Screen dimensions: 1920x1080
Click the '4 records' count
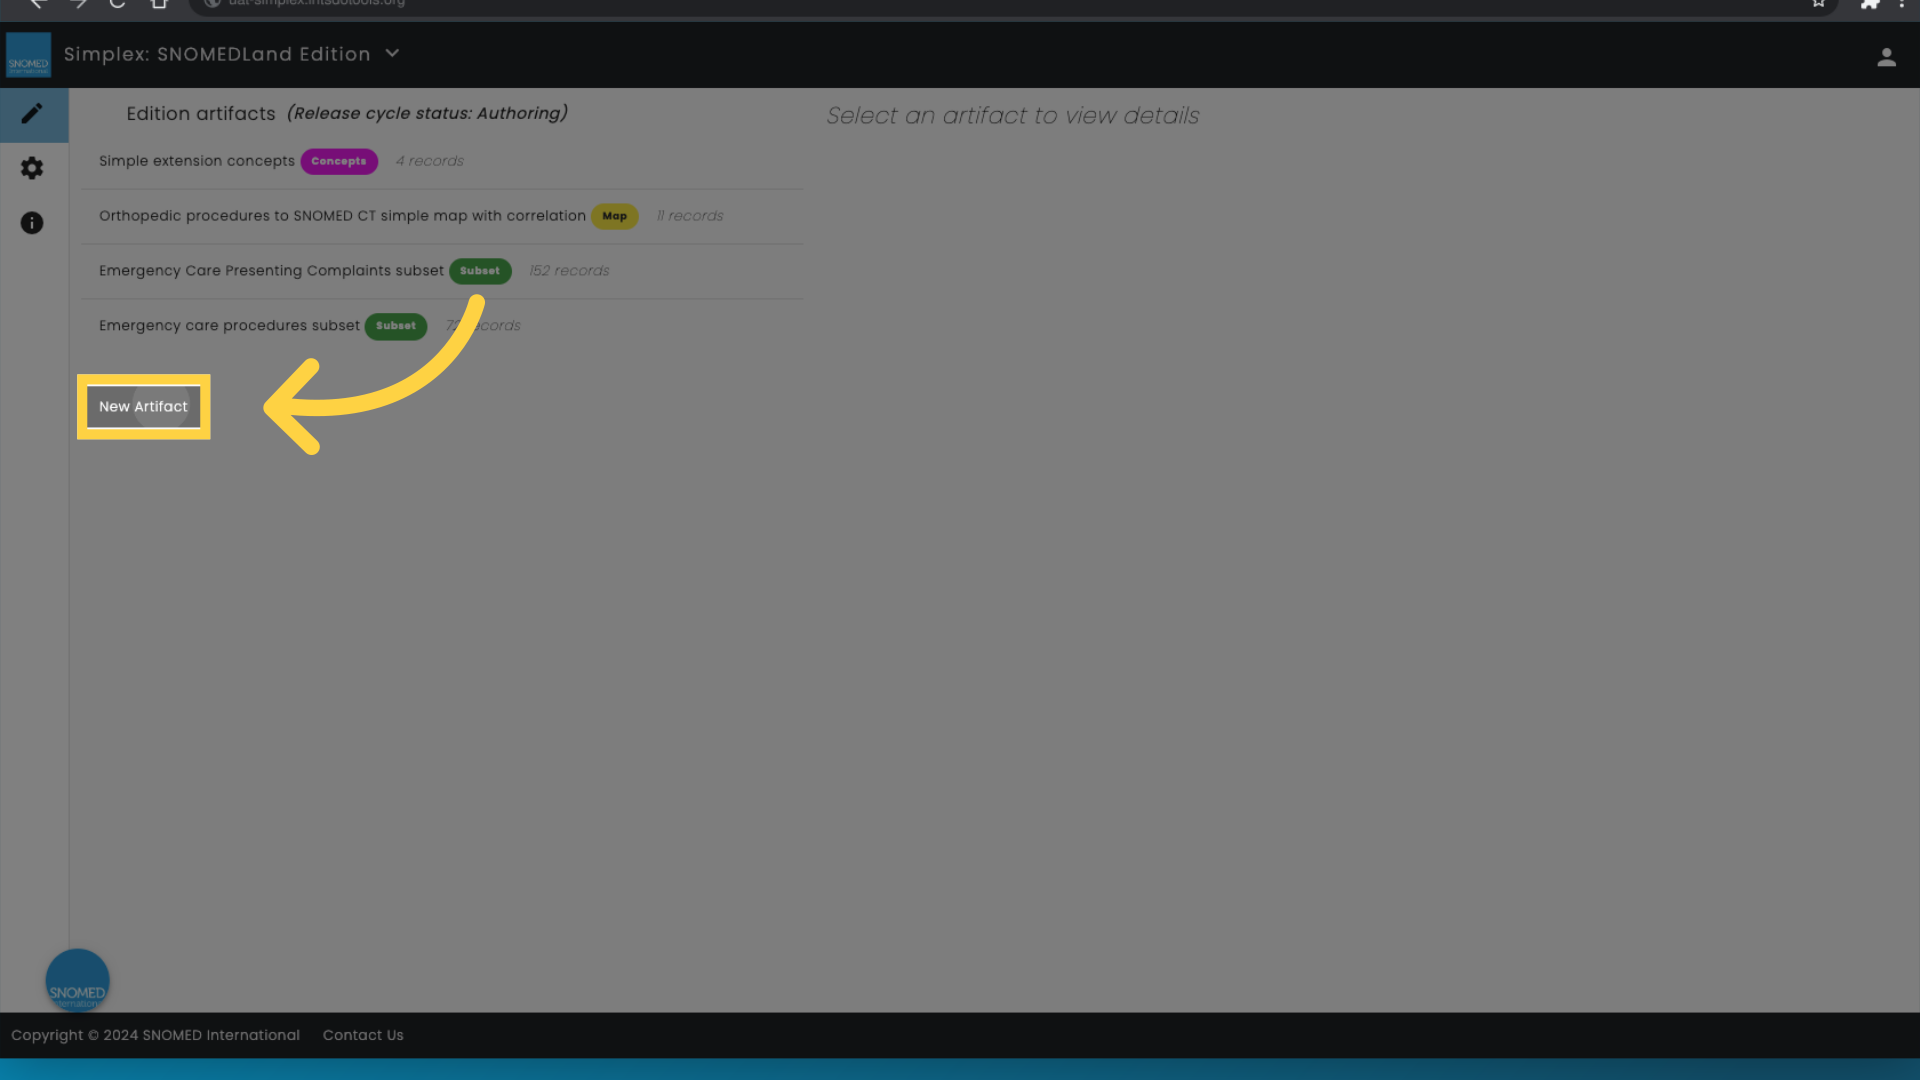(429, 161)
